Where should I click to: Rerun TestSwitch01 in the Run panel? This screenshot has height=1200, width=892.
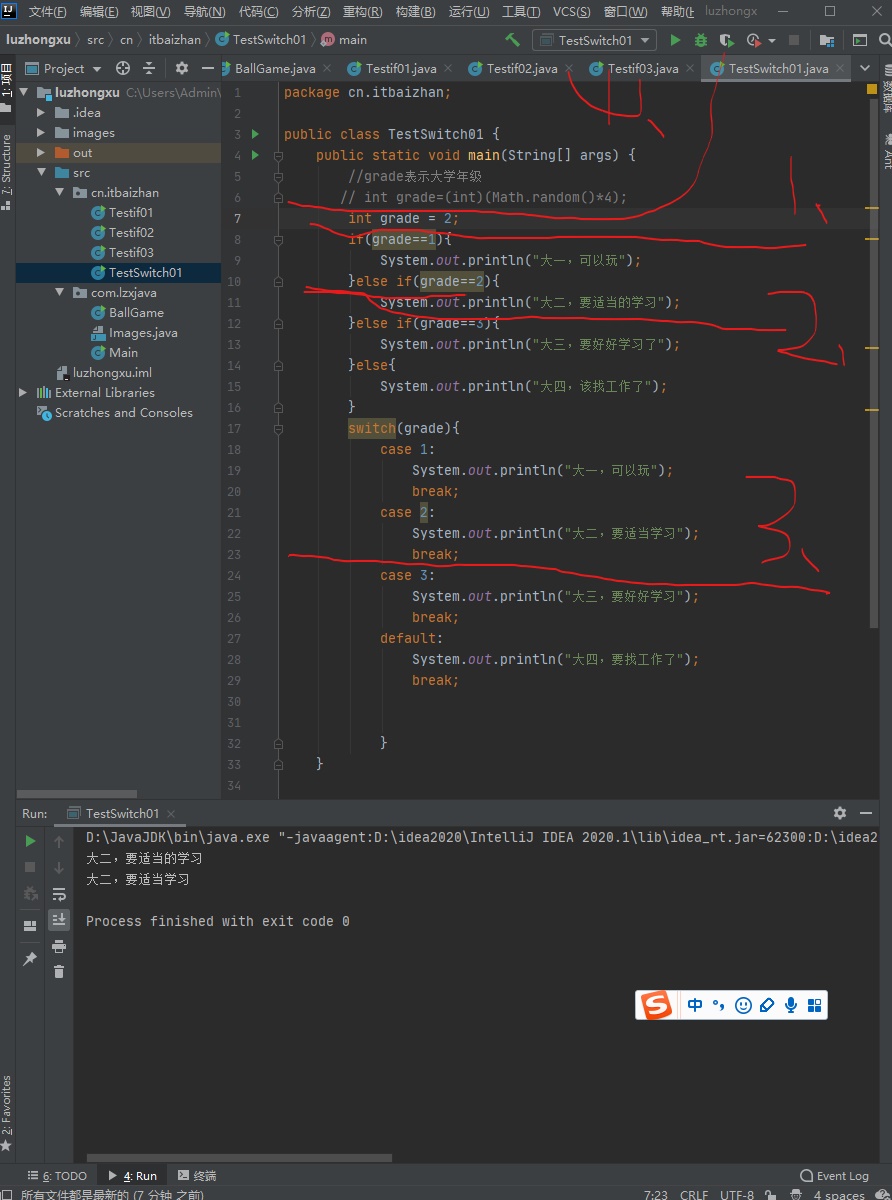click(30, 841)
